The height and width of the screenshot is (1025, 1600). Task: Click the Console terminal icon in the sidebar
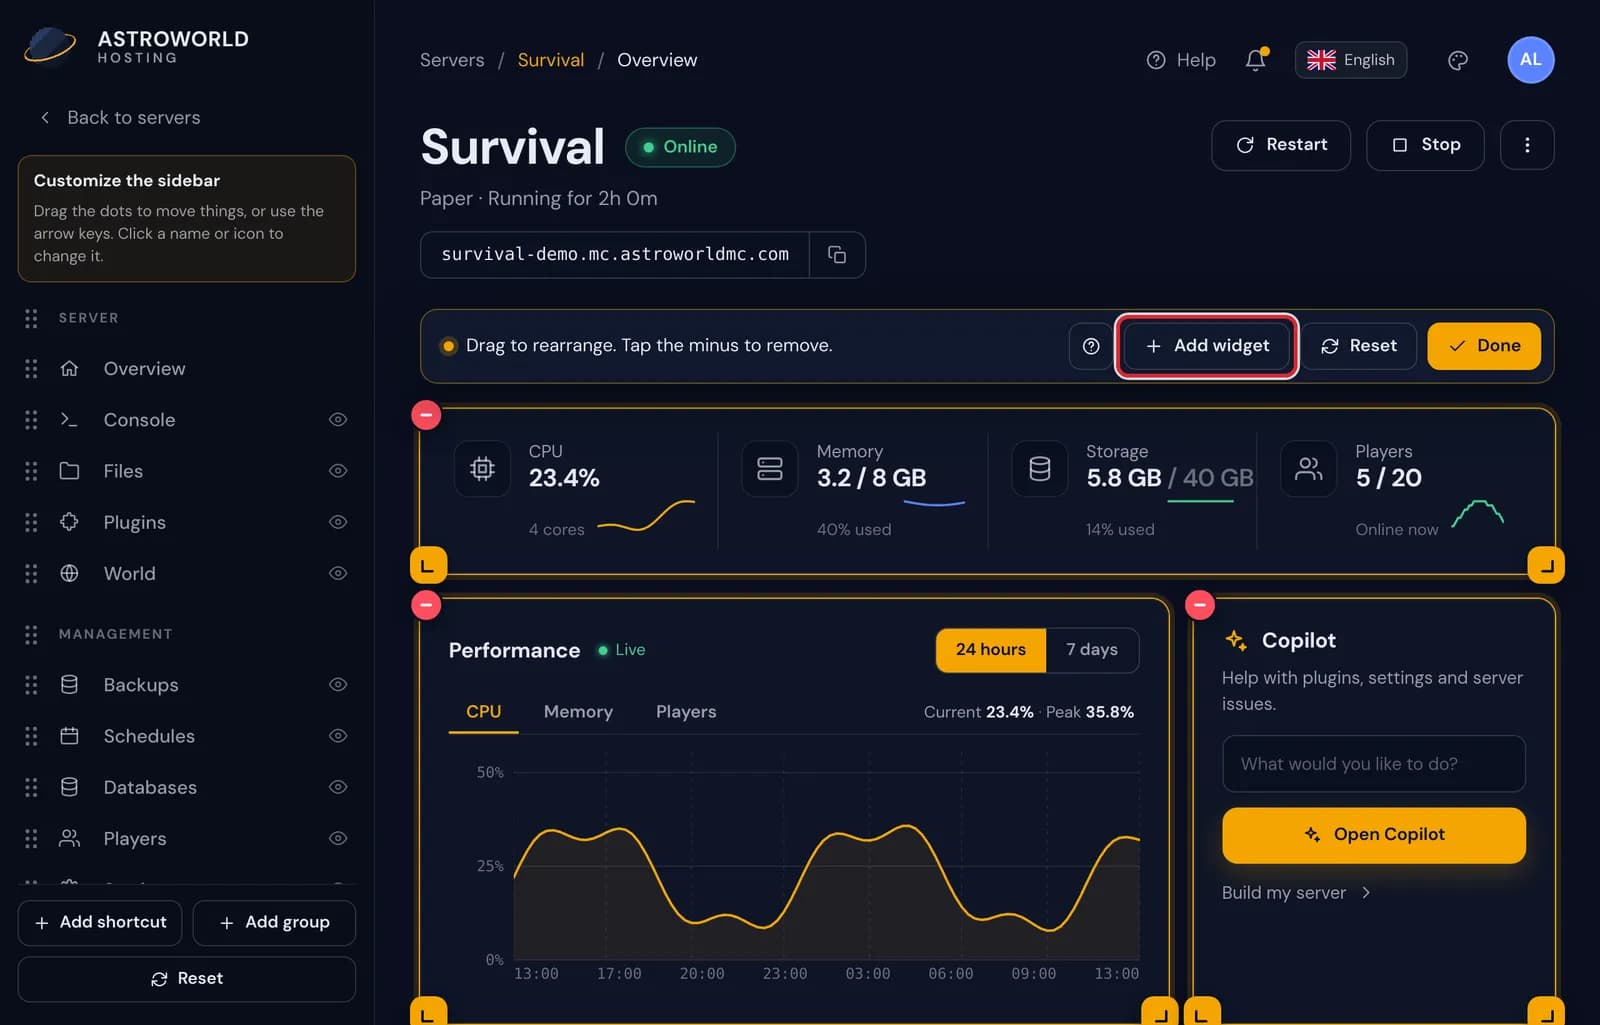pyautogui.click(x=69, y=420)
